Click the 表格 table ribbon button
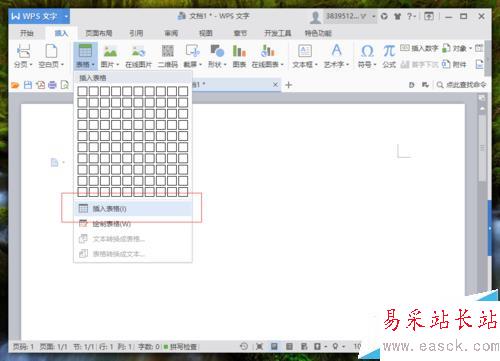Screen dimensions: 500x361 (85, 55)
